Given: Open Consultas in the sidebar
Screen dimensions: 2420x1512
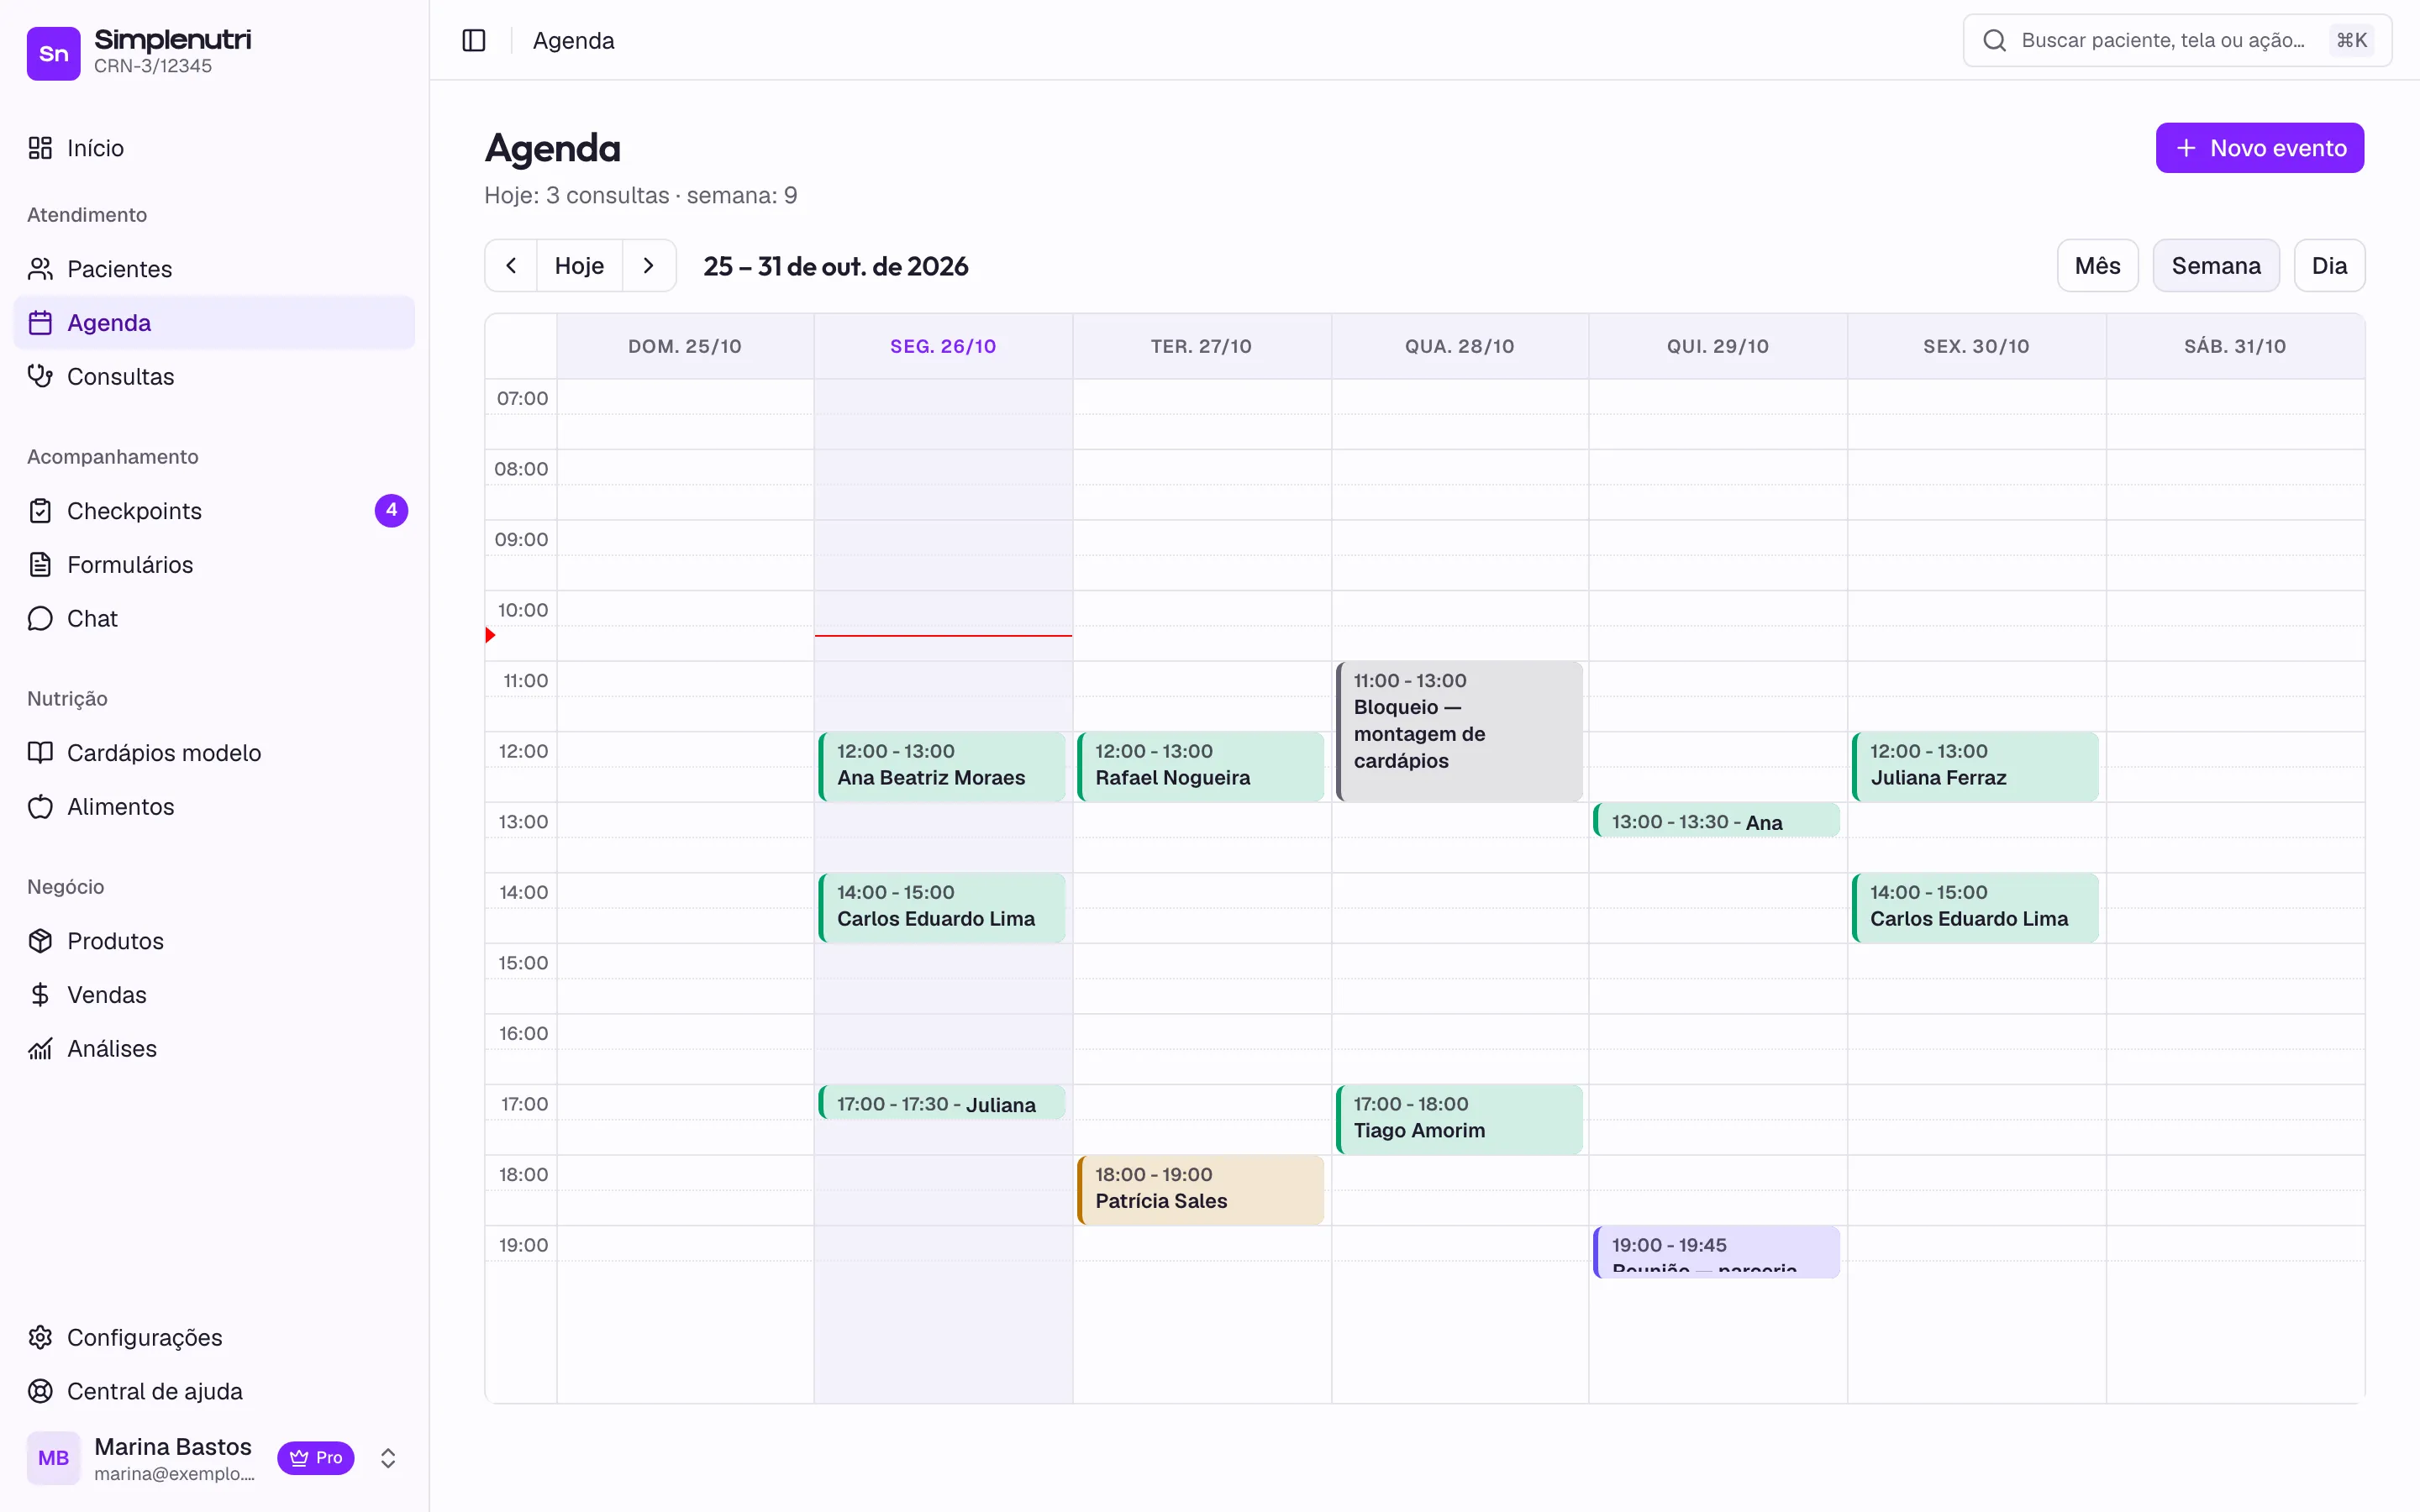Looking at the screenshot, I should 214,377.
